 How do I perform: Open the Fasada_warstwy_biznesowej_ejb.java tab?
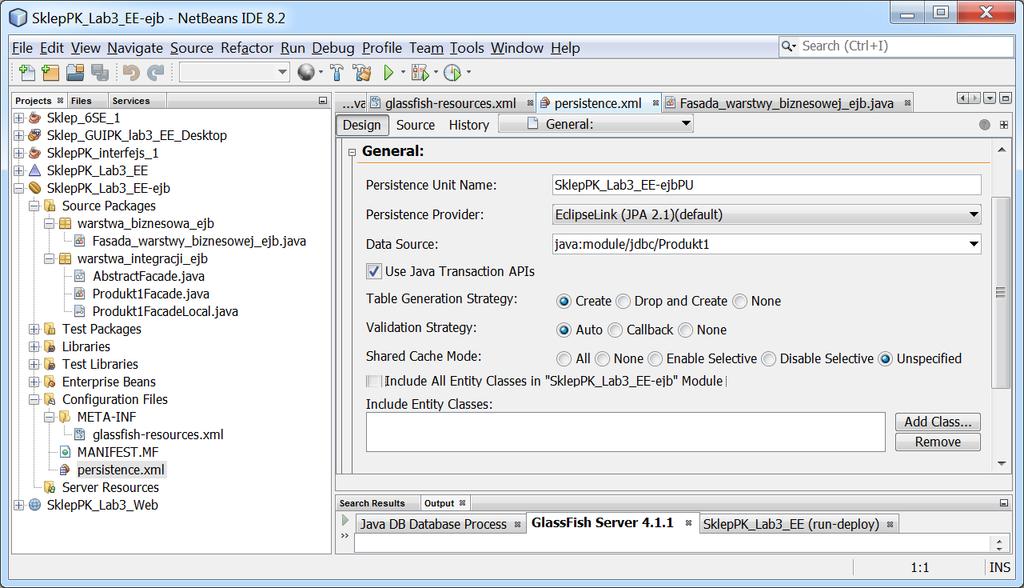click(x=786, y=103)
